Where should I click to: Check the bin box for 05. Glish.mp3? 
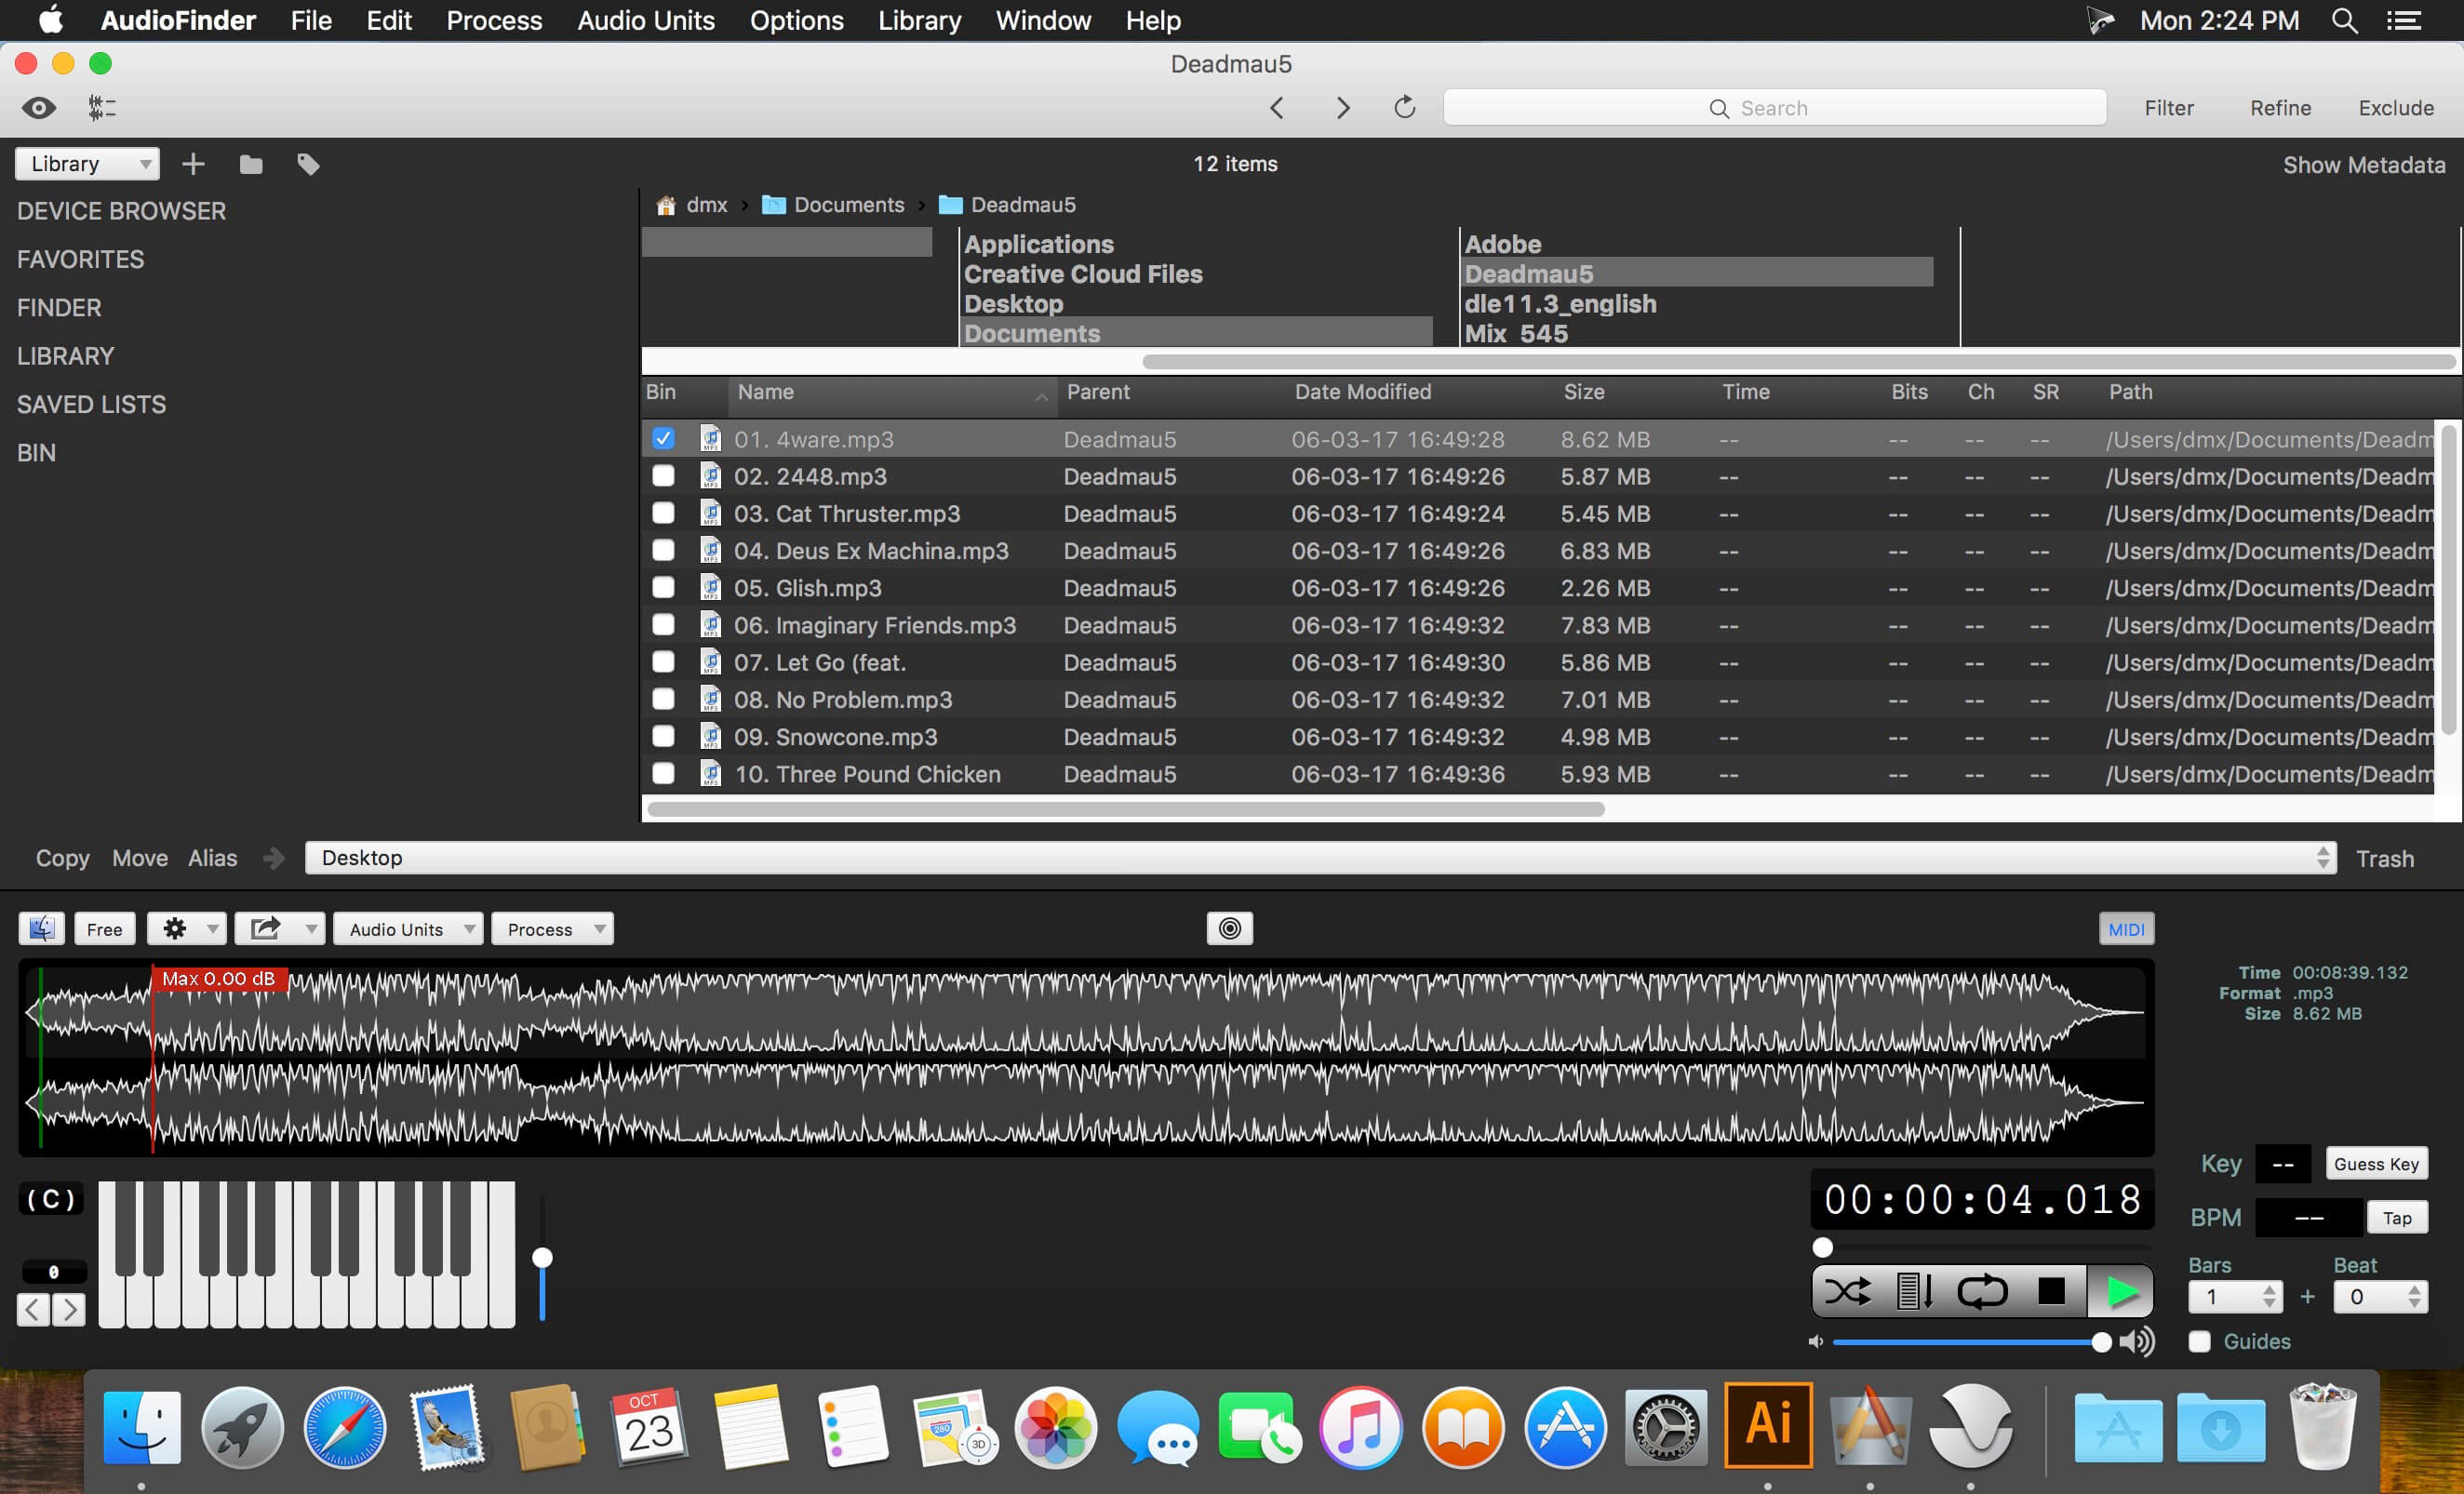[663, 588]
